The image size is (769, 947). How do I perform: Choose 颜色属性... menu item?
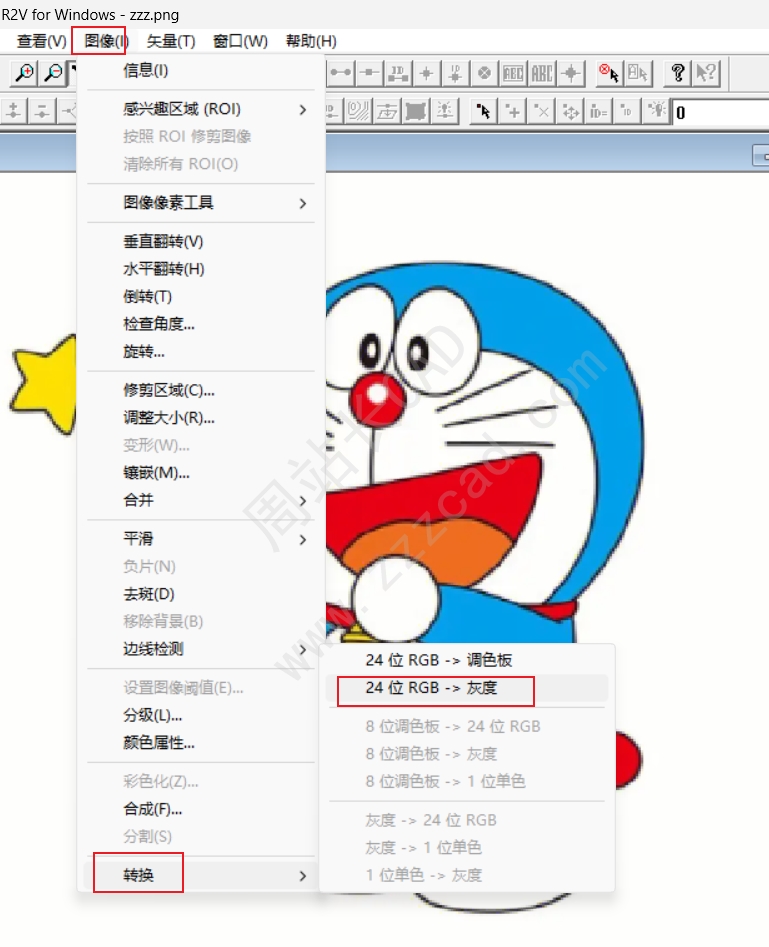click(x=201, y=743)
